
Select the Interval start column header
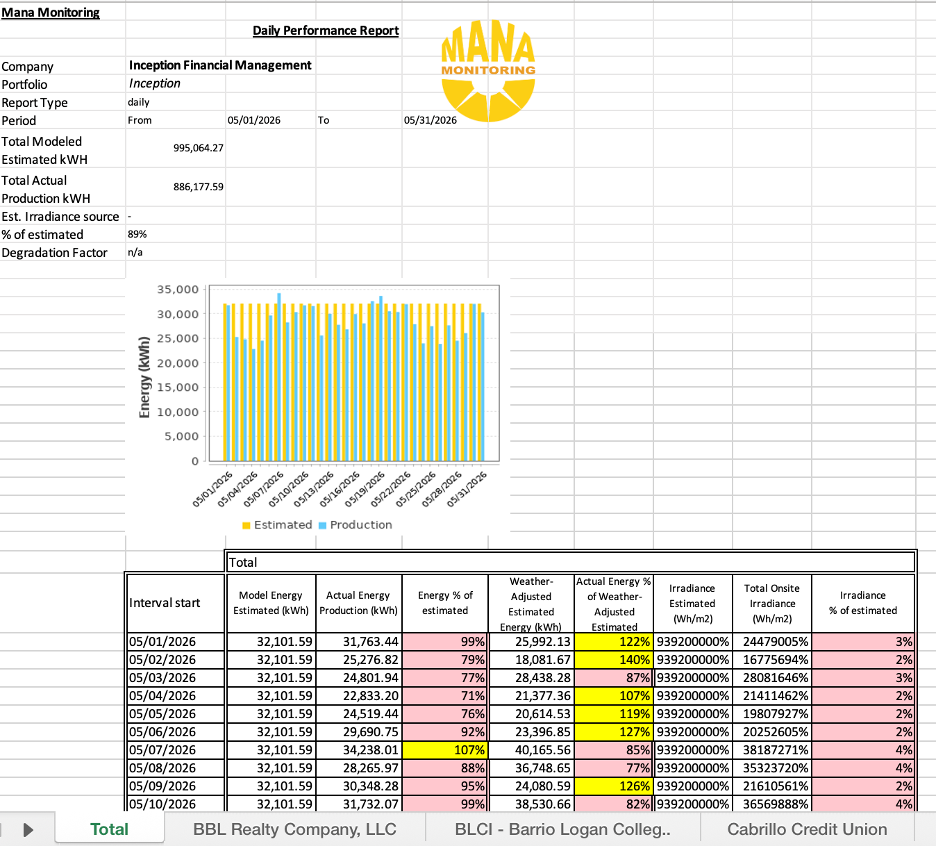pos(176,603)
